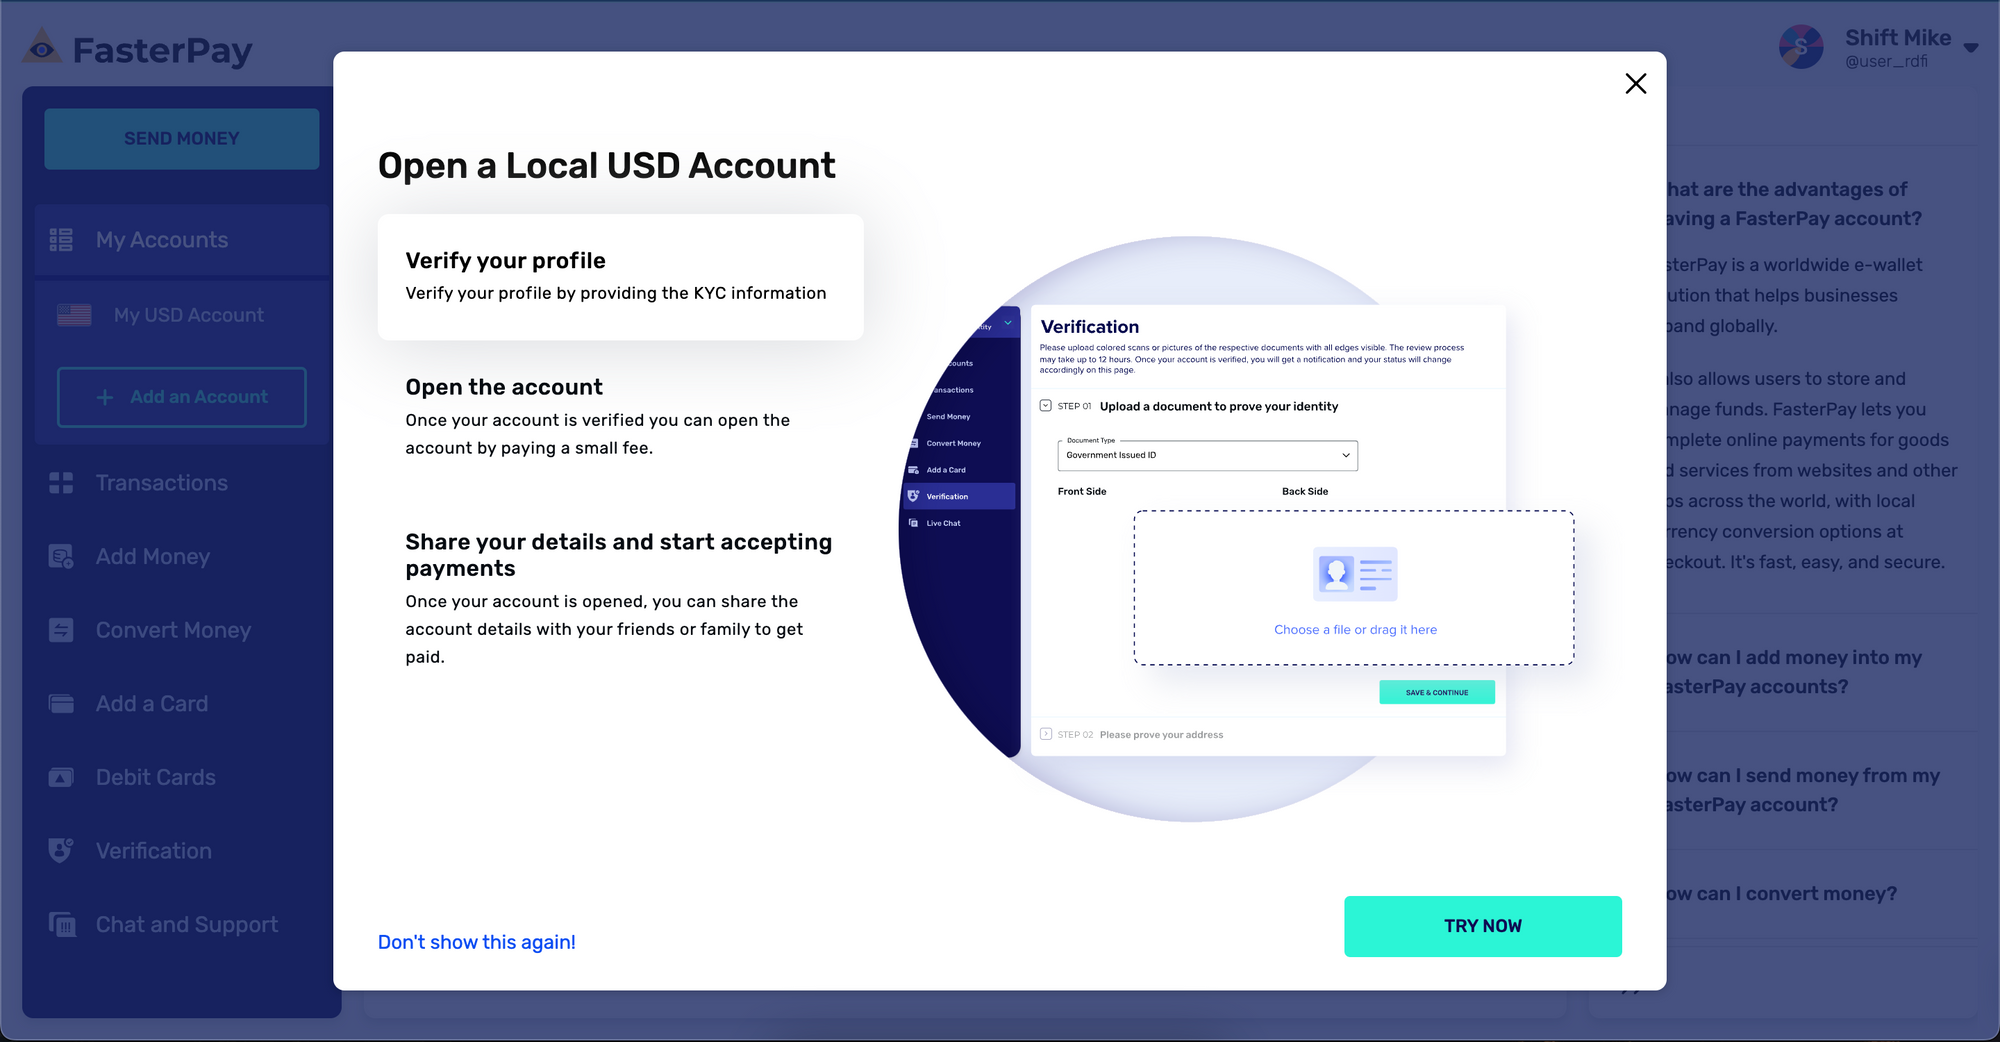The width and height of the screenshot is (2000, 1042).
Task: Click the Chat and Support icon
Action: (x=62, y=925)
